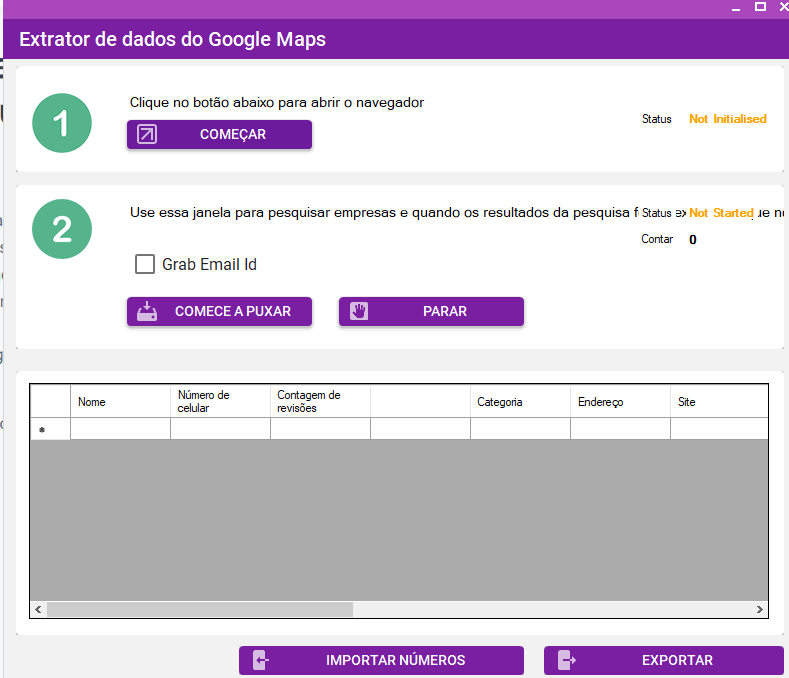Click the import arrow icon on IMPORTAR NÚMEROS

[261, 660]
